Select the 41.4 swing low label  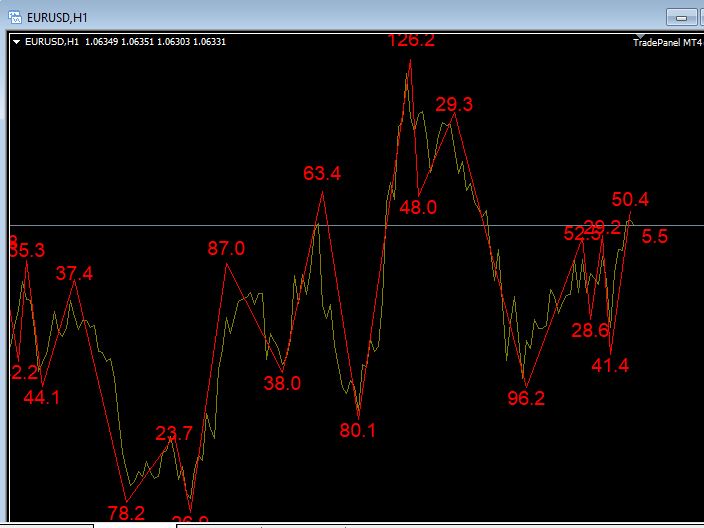click(x=610, y=365)
